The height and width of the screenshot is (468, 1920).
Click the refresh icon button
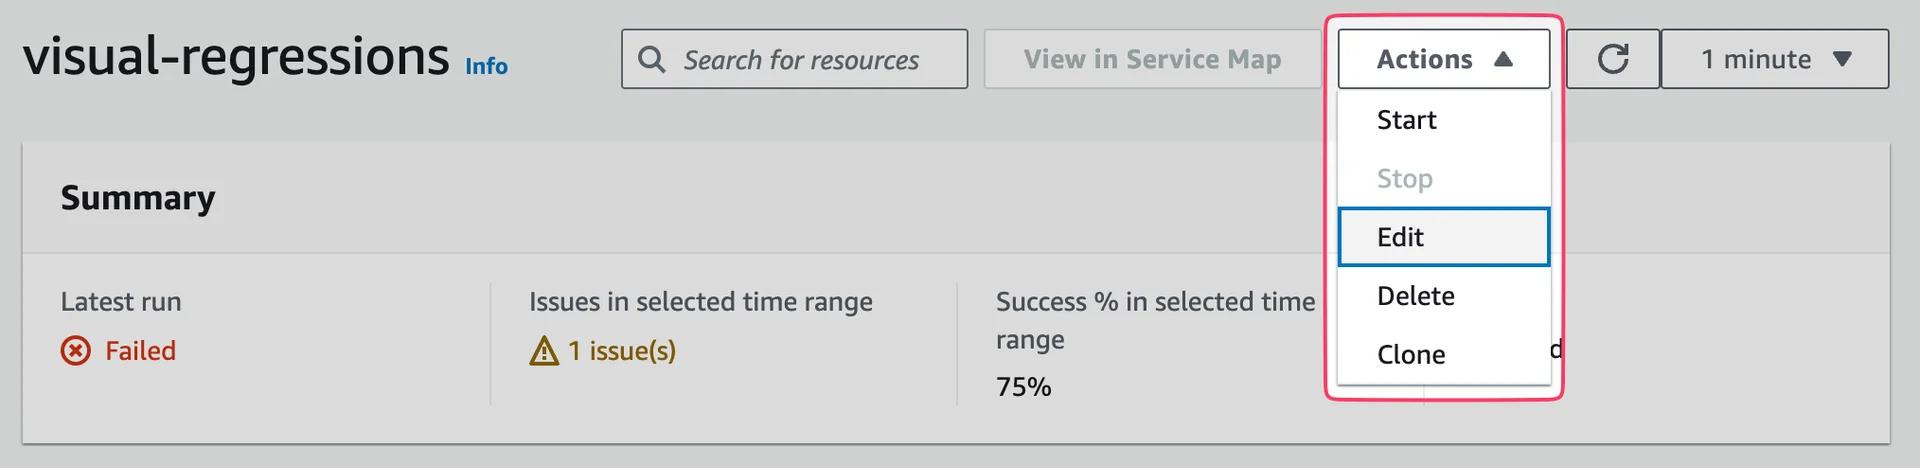[1612, 59]
